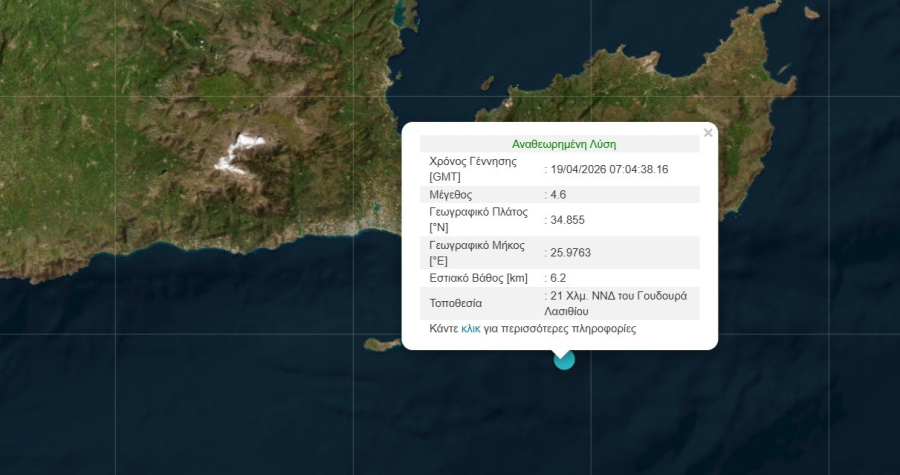
Task: Click the 'Εστιακό Βάθος [km]' row label
Action: [x=478, y=277]
